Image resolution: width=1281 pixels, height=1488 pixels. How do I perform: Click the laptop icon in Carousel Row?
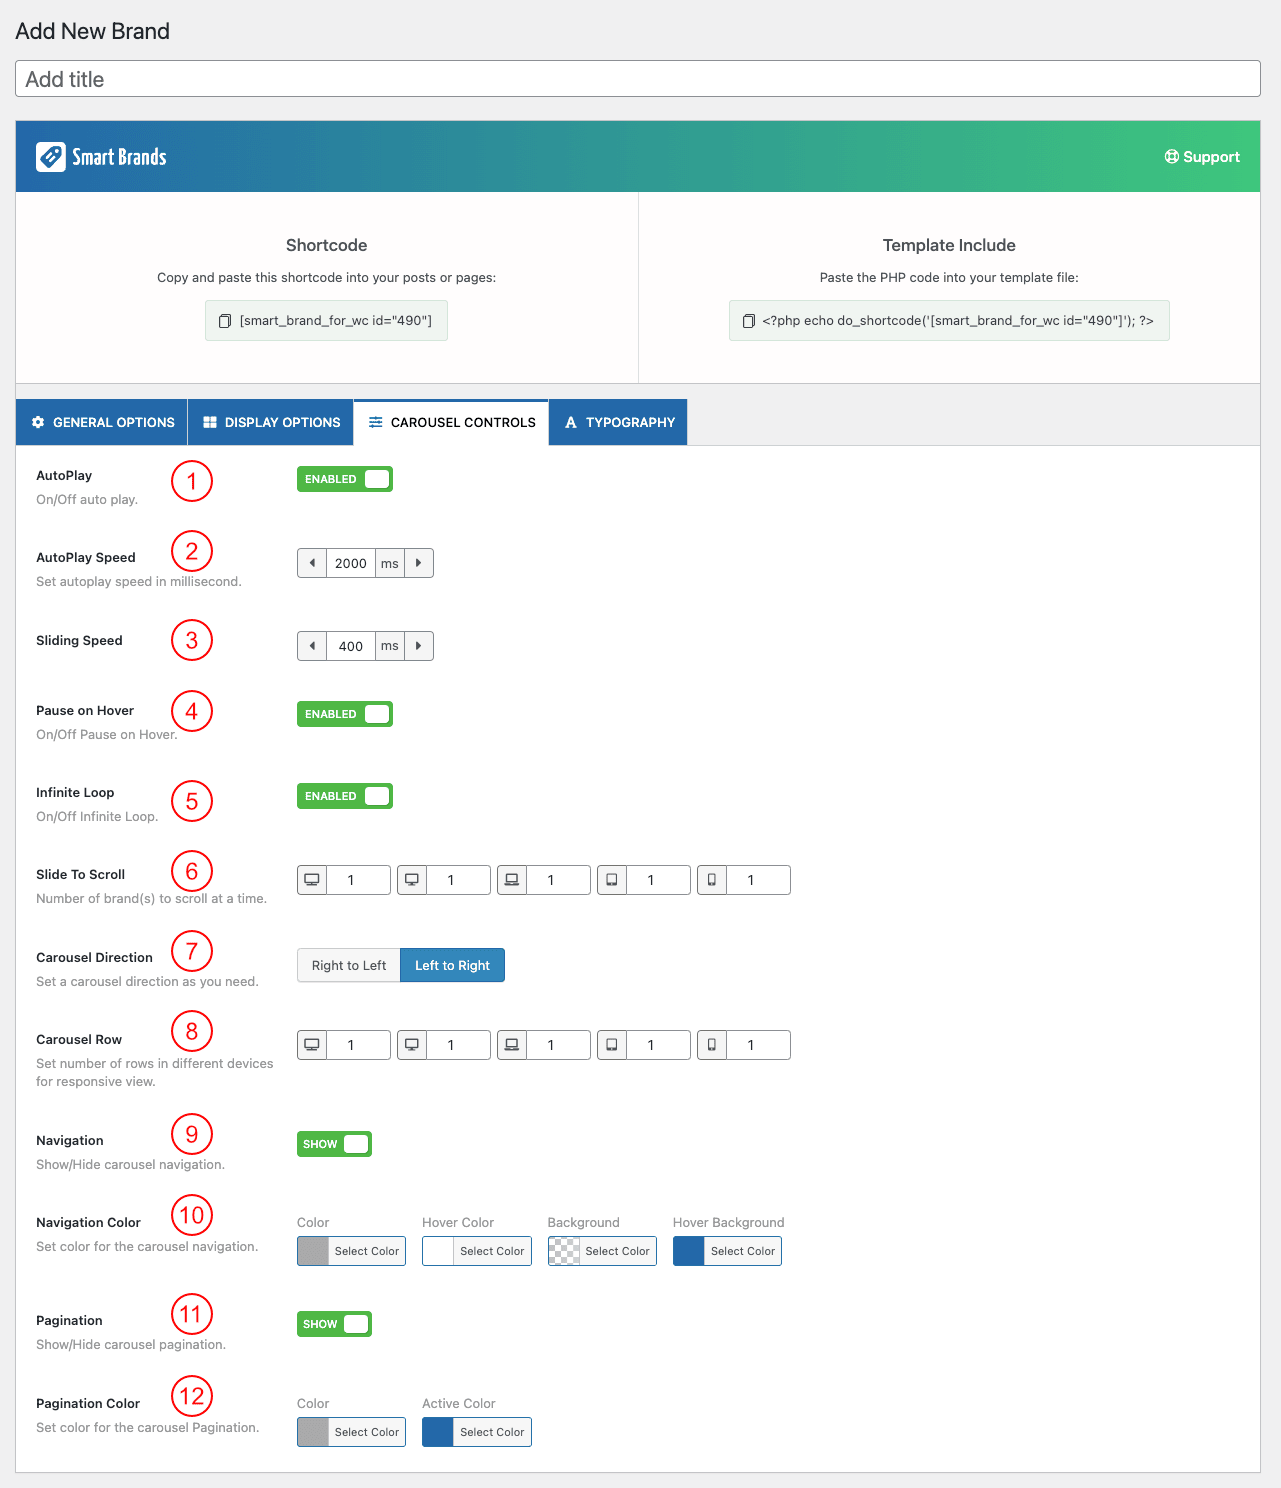512,1045
